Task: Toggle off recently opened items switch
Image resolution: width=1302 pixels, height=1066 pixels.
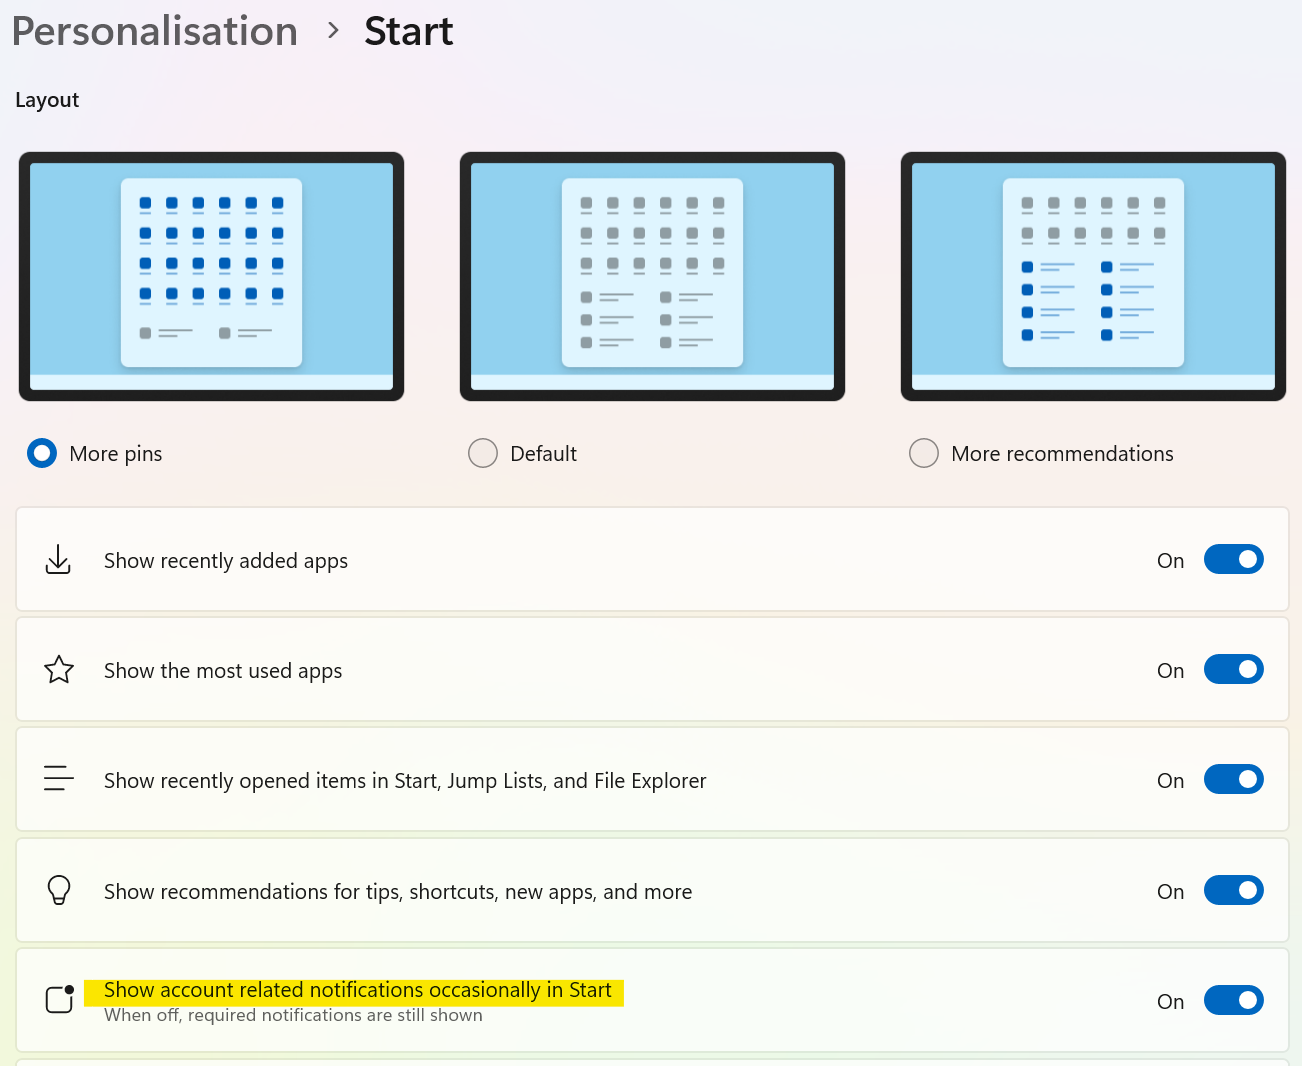Action: click(x=1233, y=780)
